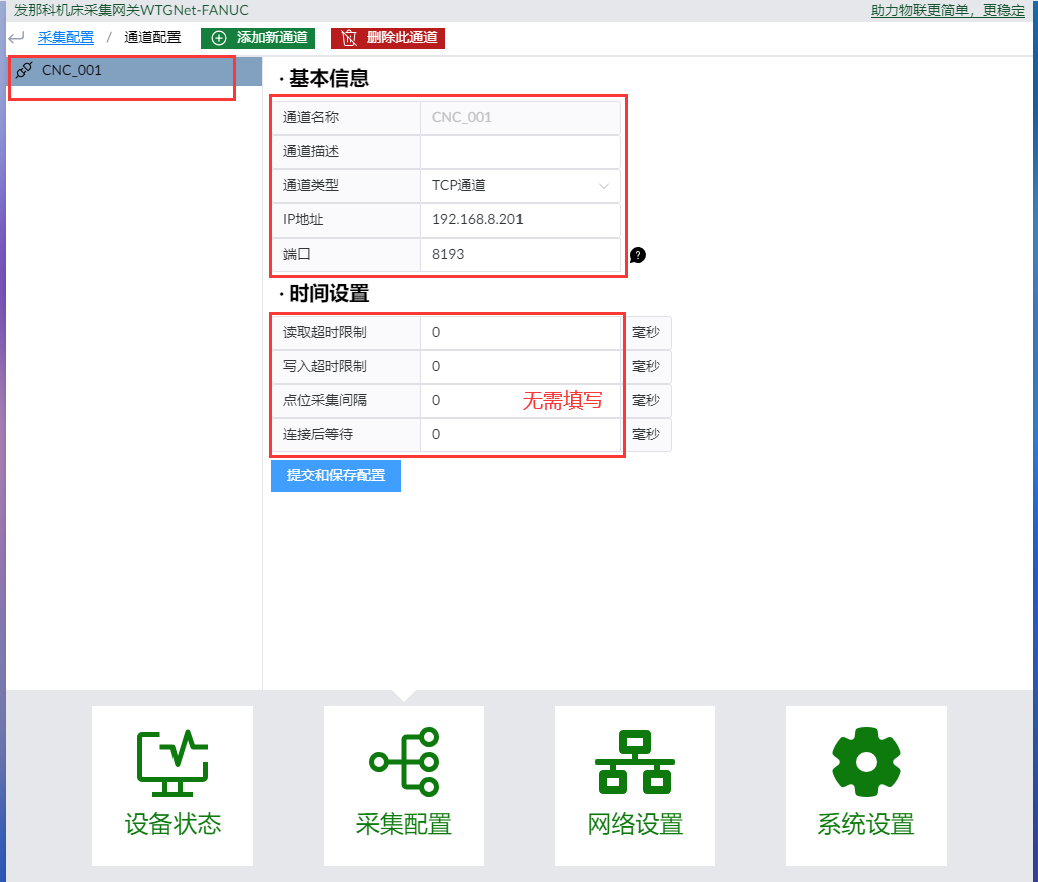Viewport: 1038px width, 882px height.
Task: Open the 通道类型 dropdown showing TCP通道
Action: tap(520, 185)
